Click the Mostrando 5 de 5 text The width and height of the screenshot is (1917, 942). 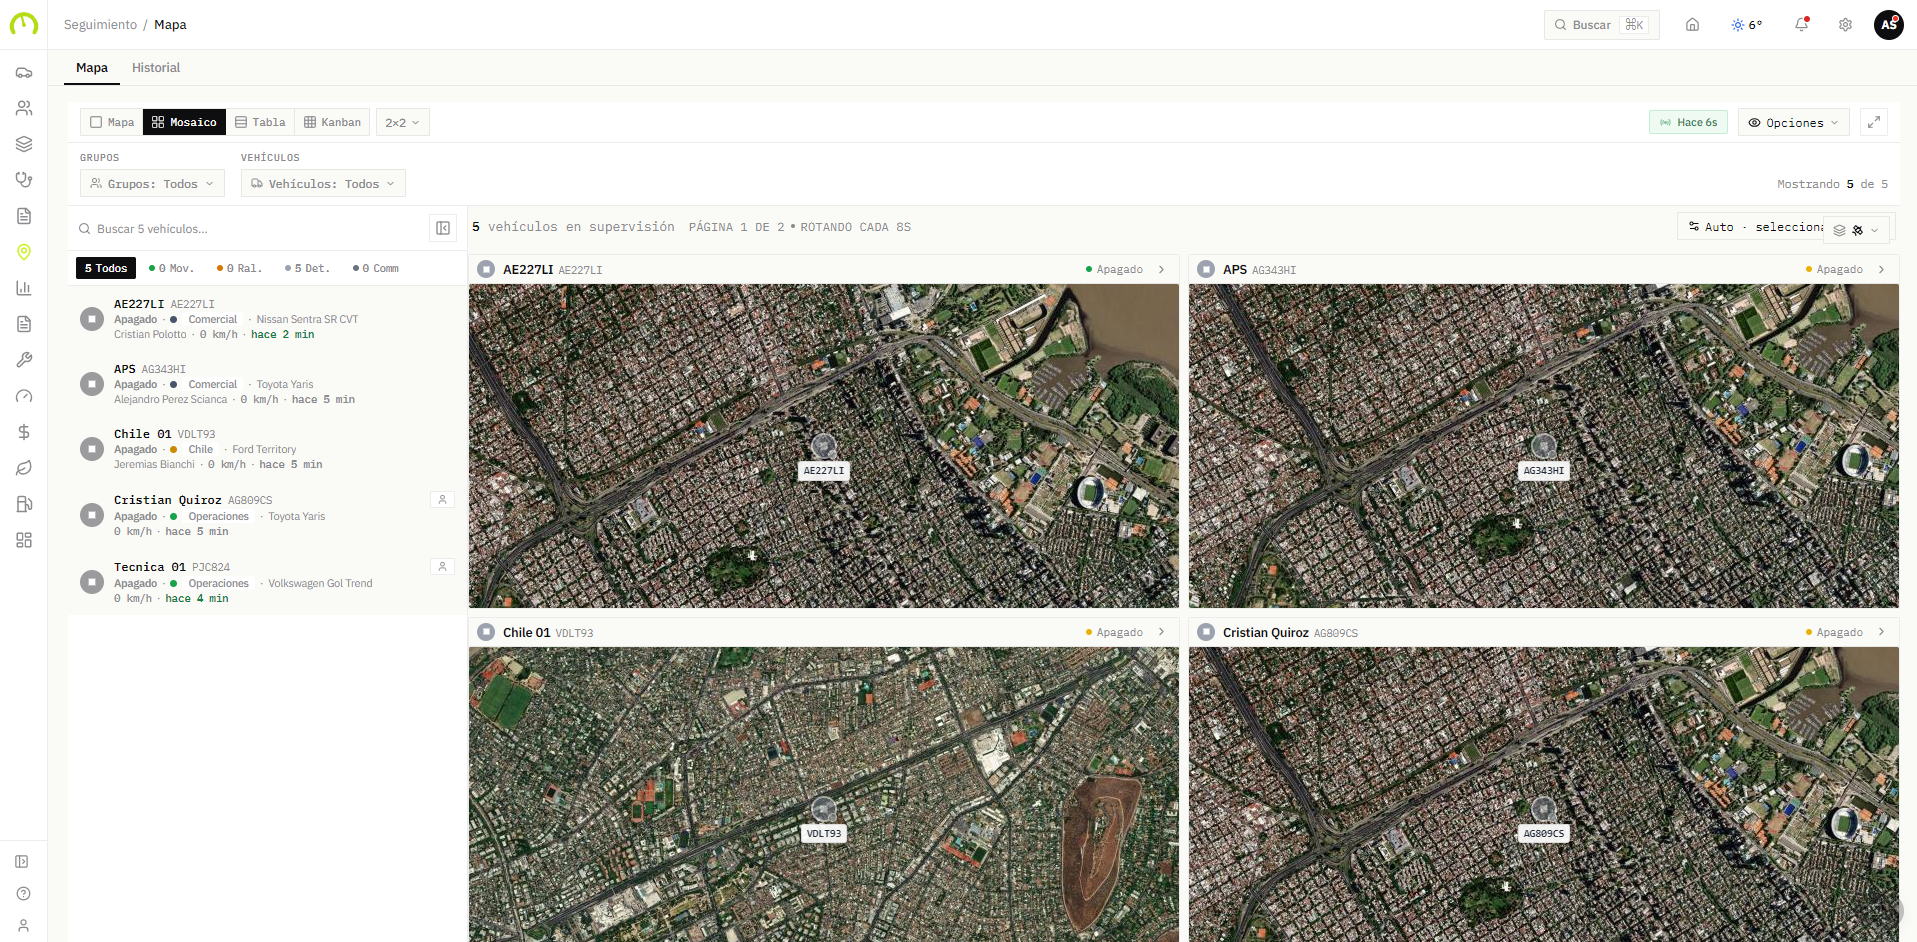[x=1832, y=184]
